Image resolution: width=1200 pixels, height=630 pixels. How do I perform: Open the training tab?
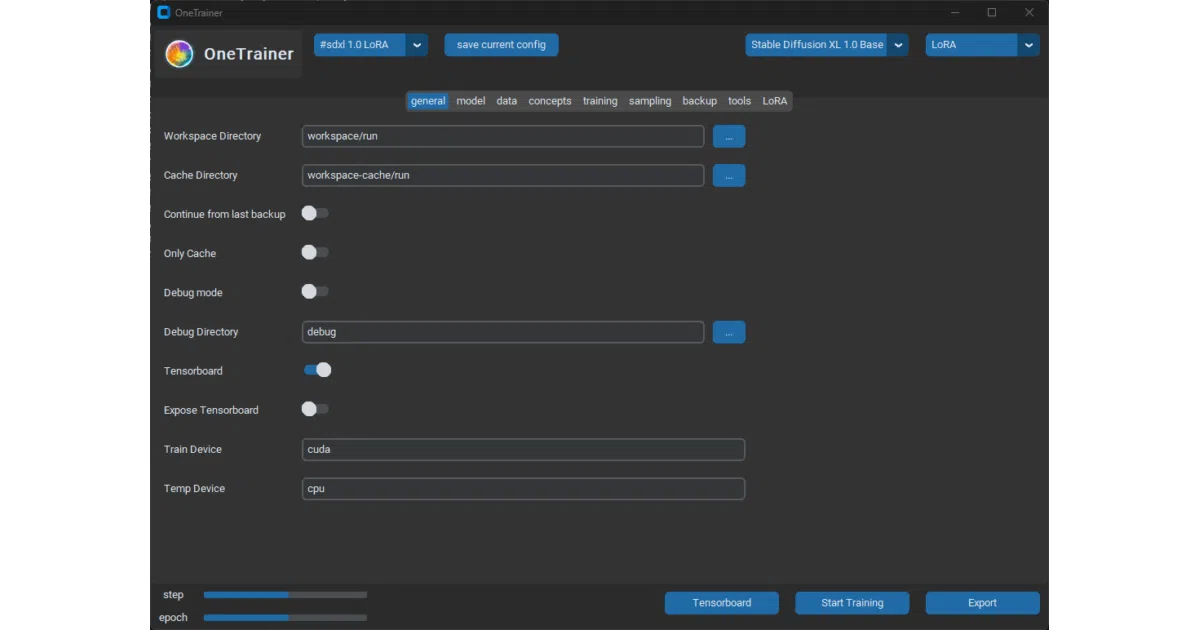click(x=600, y=101)
